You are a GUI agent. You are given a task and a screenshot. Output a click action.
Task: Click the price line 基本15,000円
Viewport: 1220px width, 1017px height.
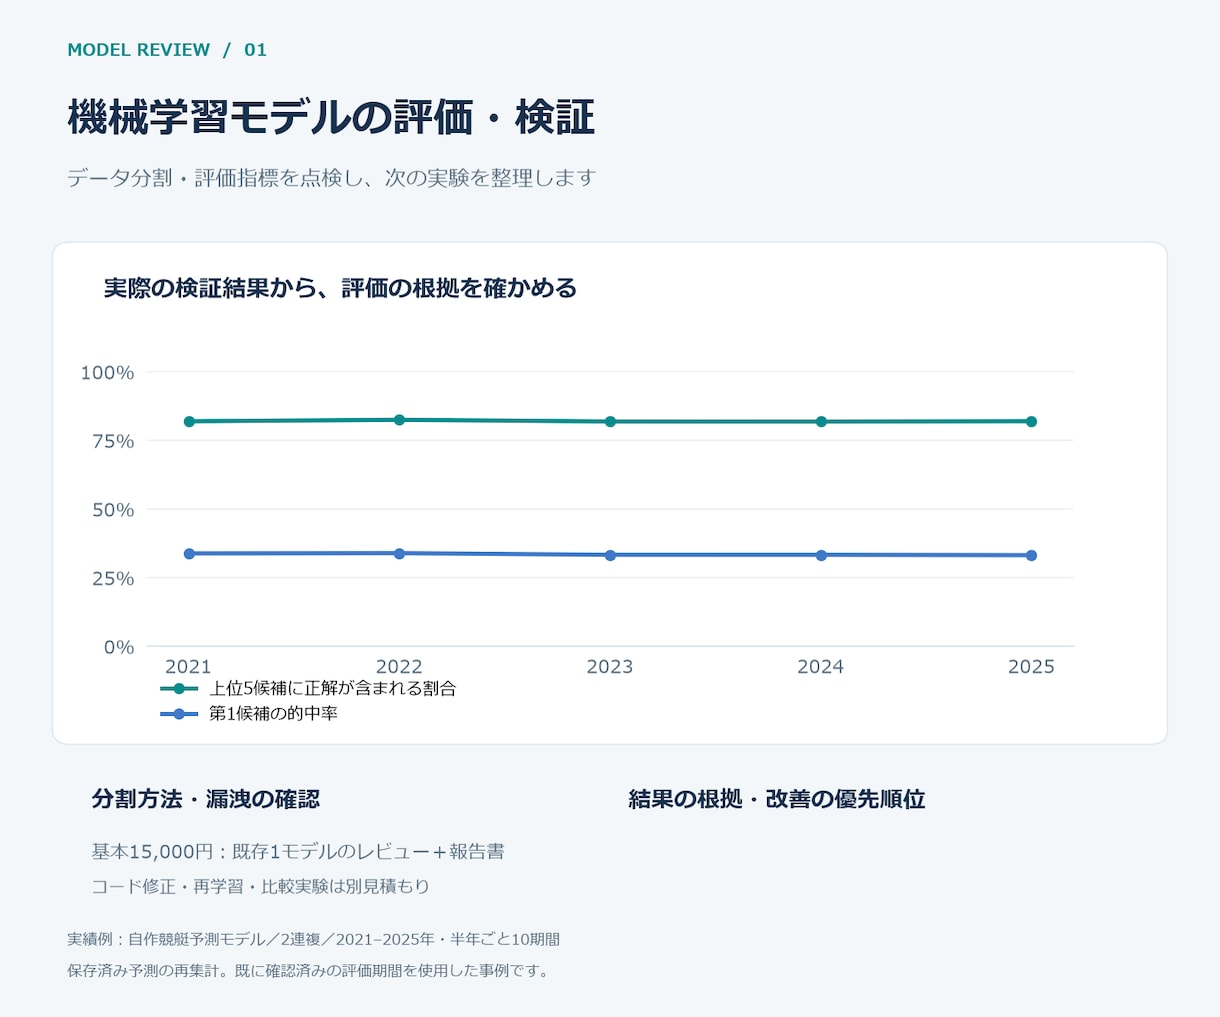(x=298, y=852)
